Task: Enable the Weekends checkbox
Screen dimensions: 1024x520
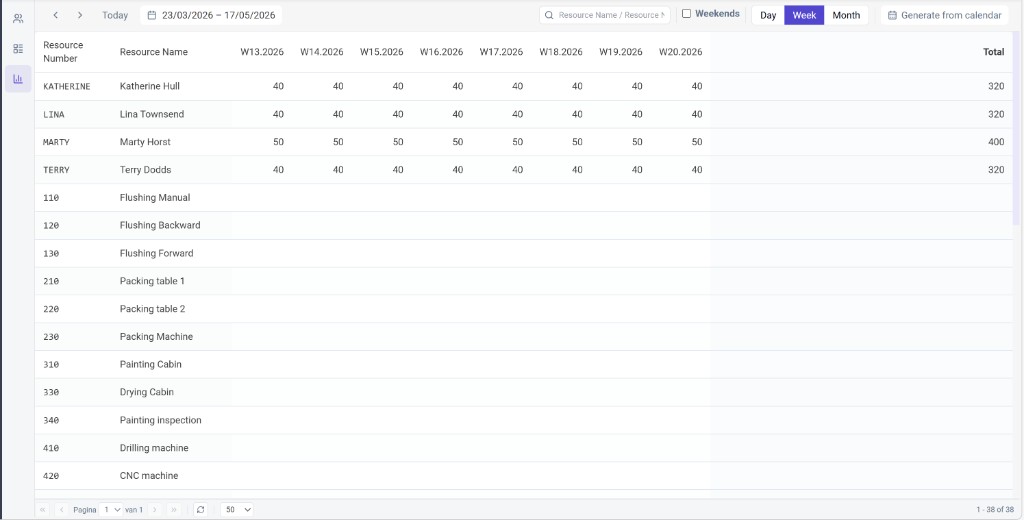Action: [x=686, y=14]
